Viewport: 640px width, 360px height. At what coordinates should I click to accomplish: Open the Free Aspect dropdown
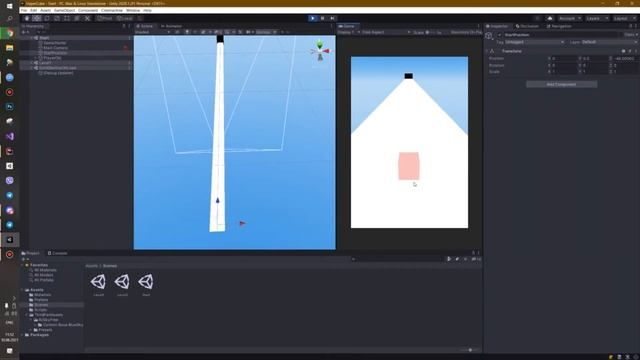[385, 32]
